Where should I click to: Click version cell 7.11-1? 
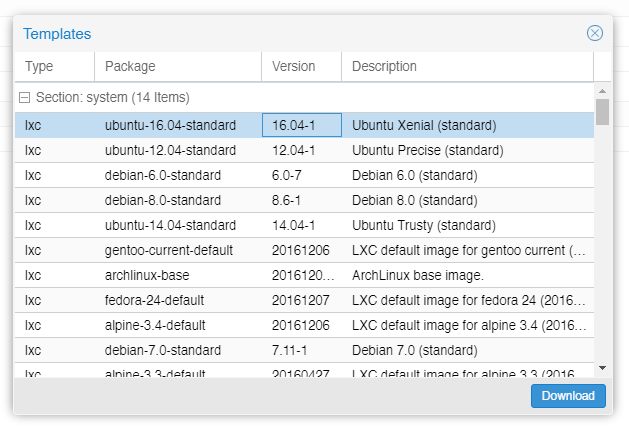[x=302, y=350]
